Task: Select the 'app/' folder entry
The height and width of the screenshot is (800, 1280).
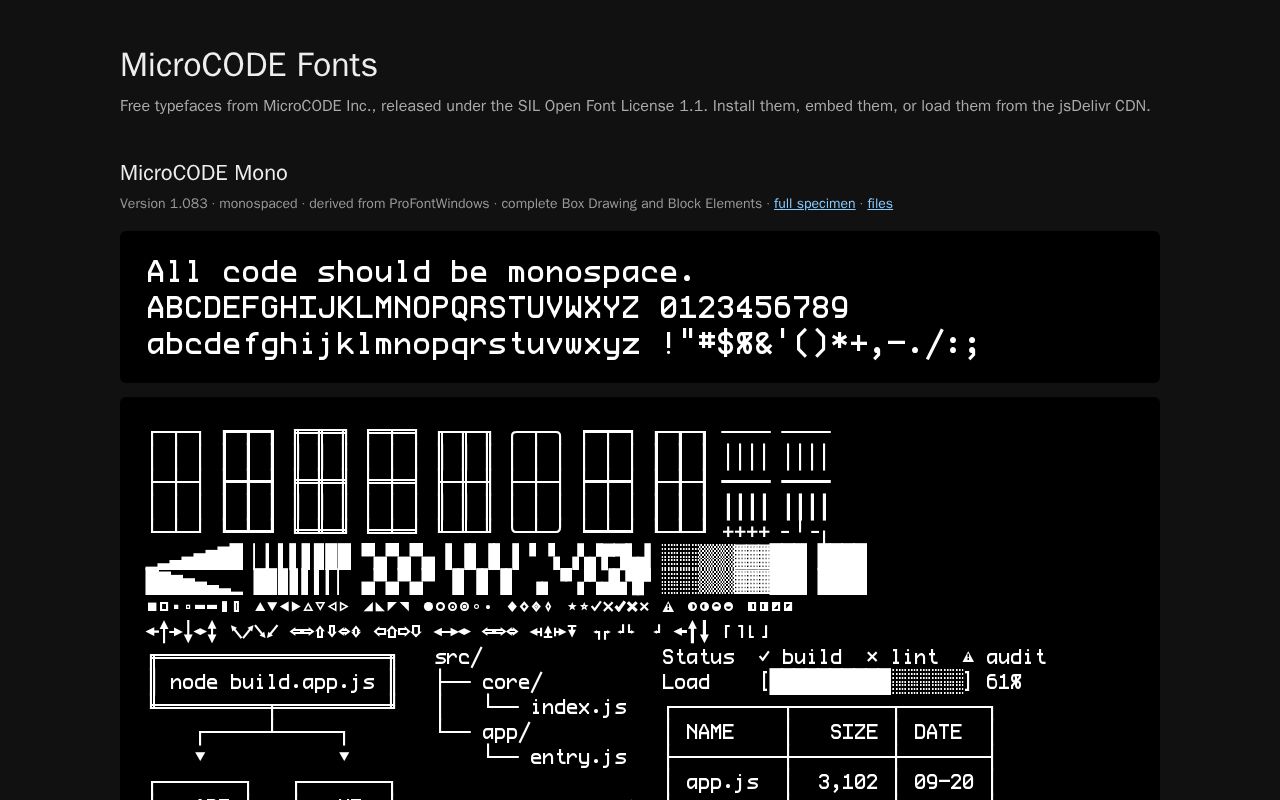Action: click(x=506, y=732)
